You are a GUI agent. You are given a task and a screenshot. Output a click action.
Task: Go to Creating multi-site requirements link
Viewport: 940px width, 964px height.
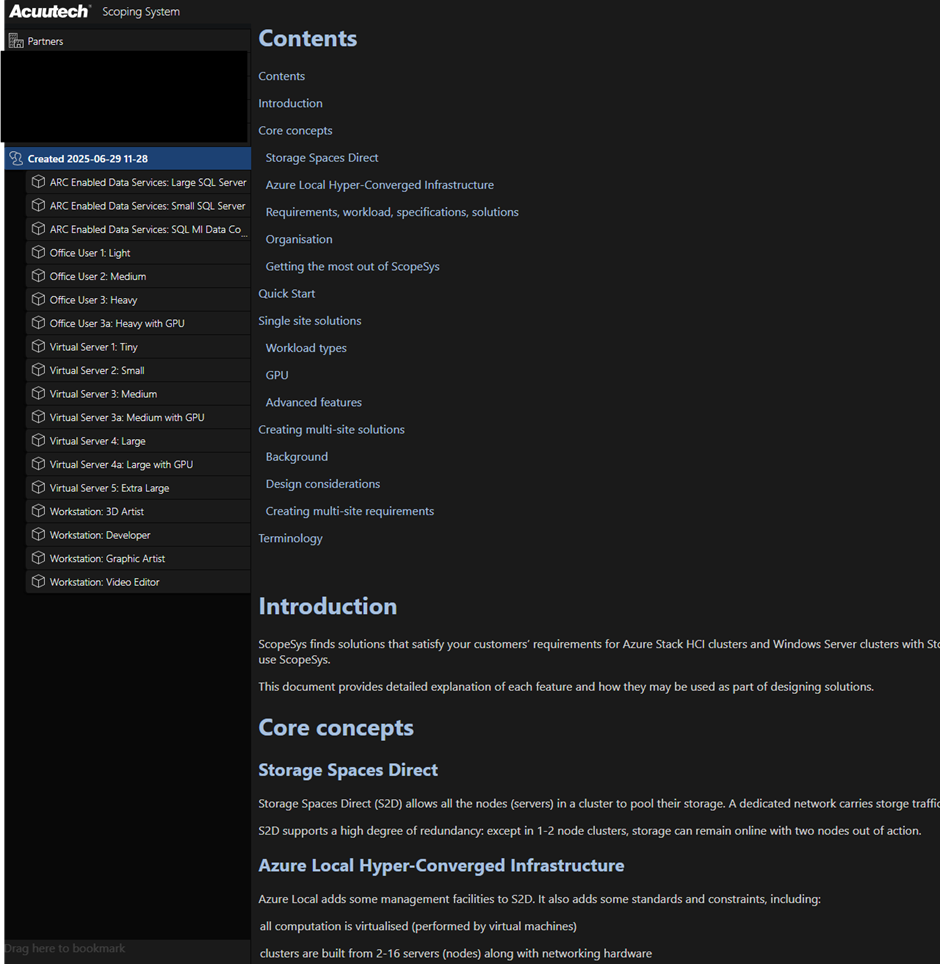tap(350, 511)
